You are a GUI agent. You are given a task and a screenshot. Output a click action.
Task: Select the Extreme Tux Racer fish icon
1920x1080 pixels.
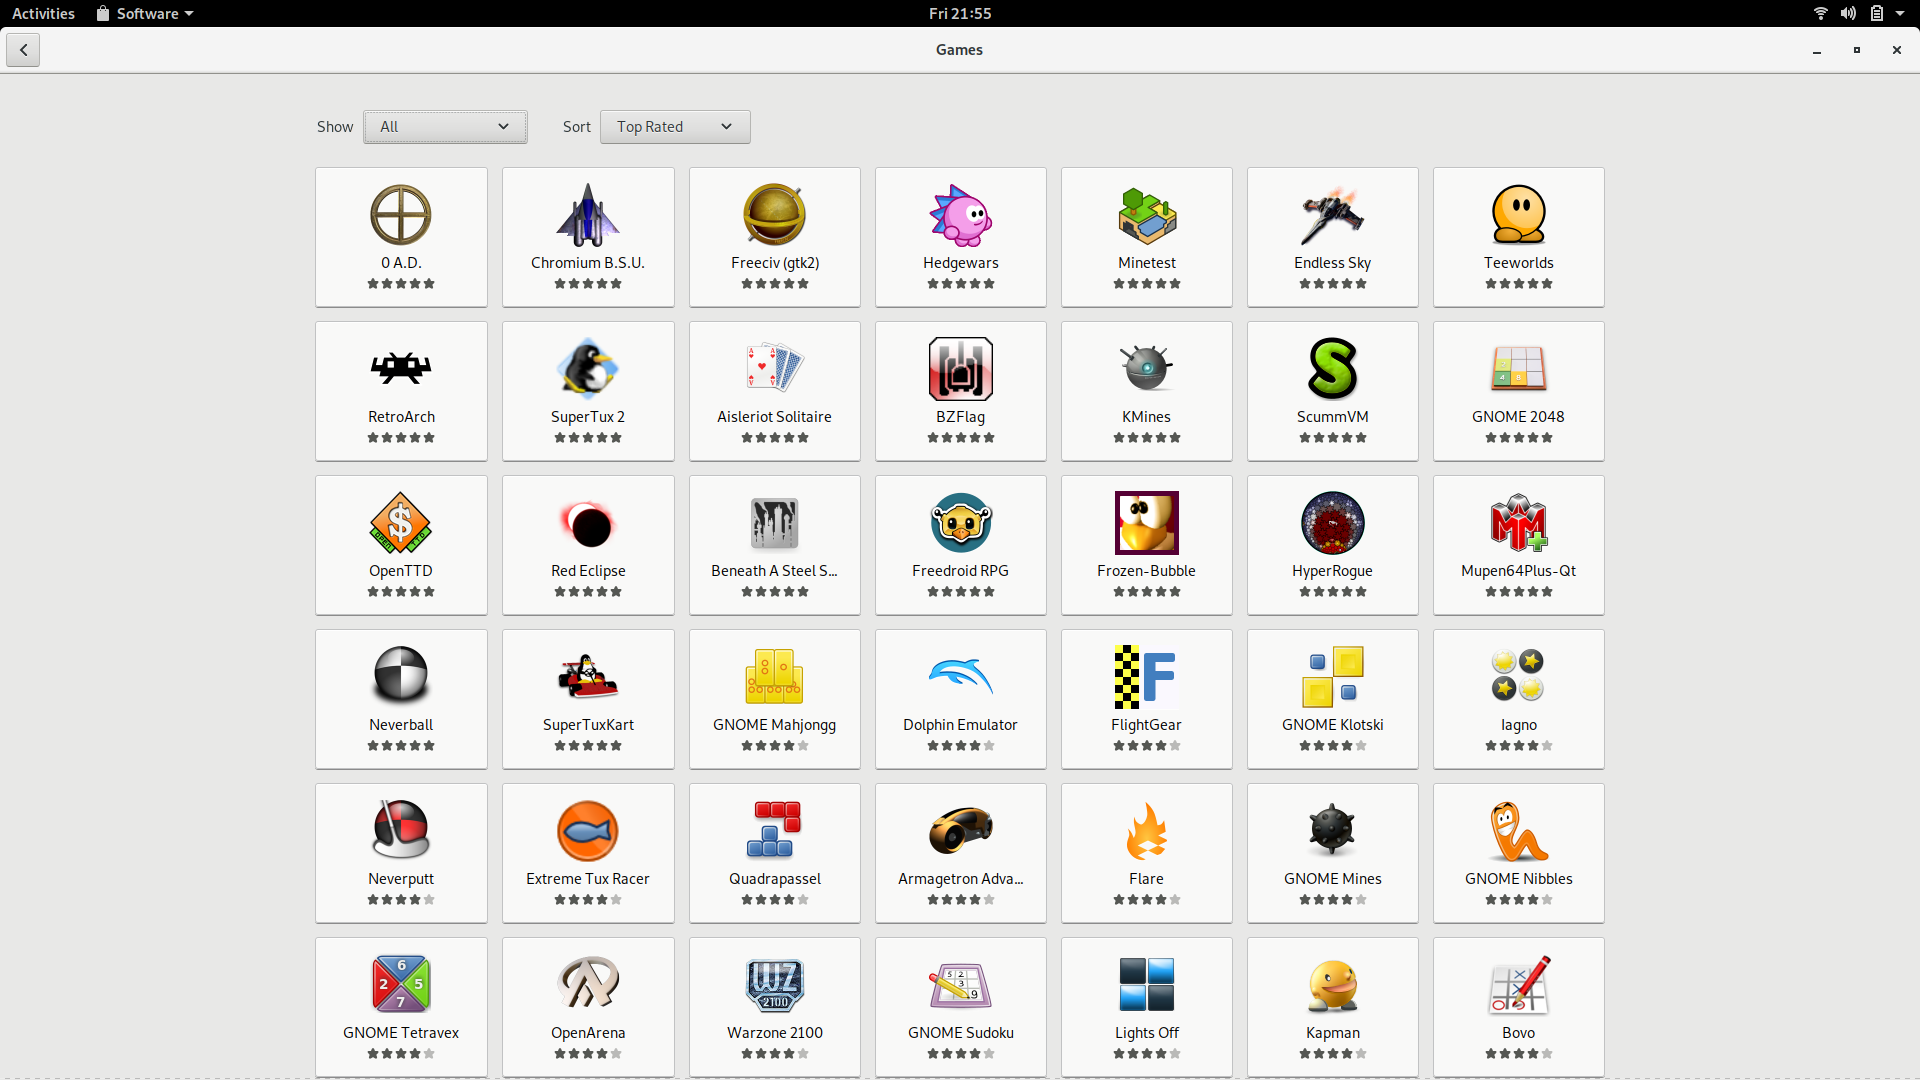(x=588, y=831)
